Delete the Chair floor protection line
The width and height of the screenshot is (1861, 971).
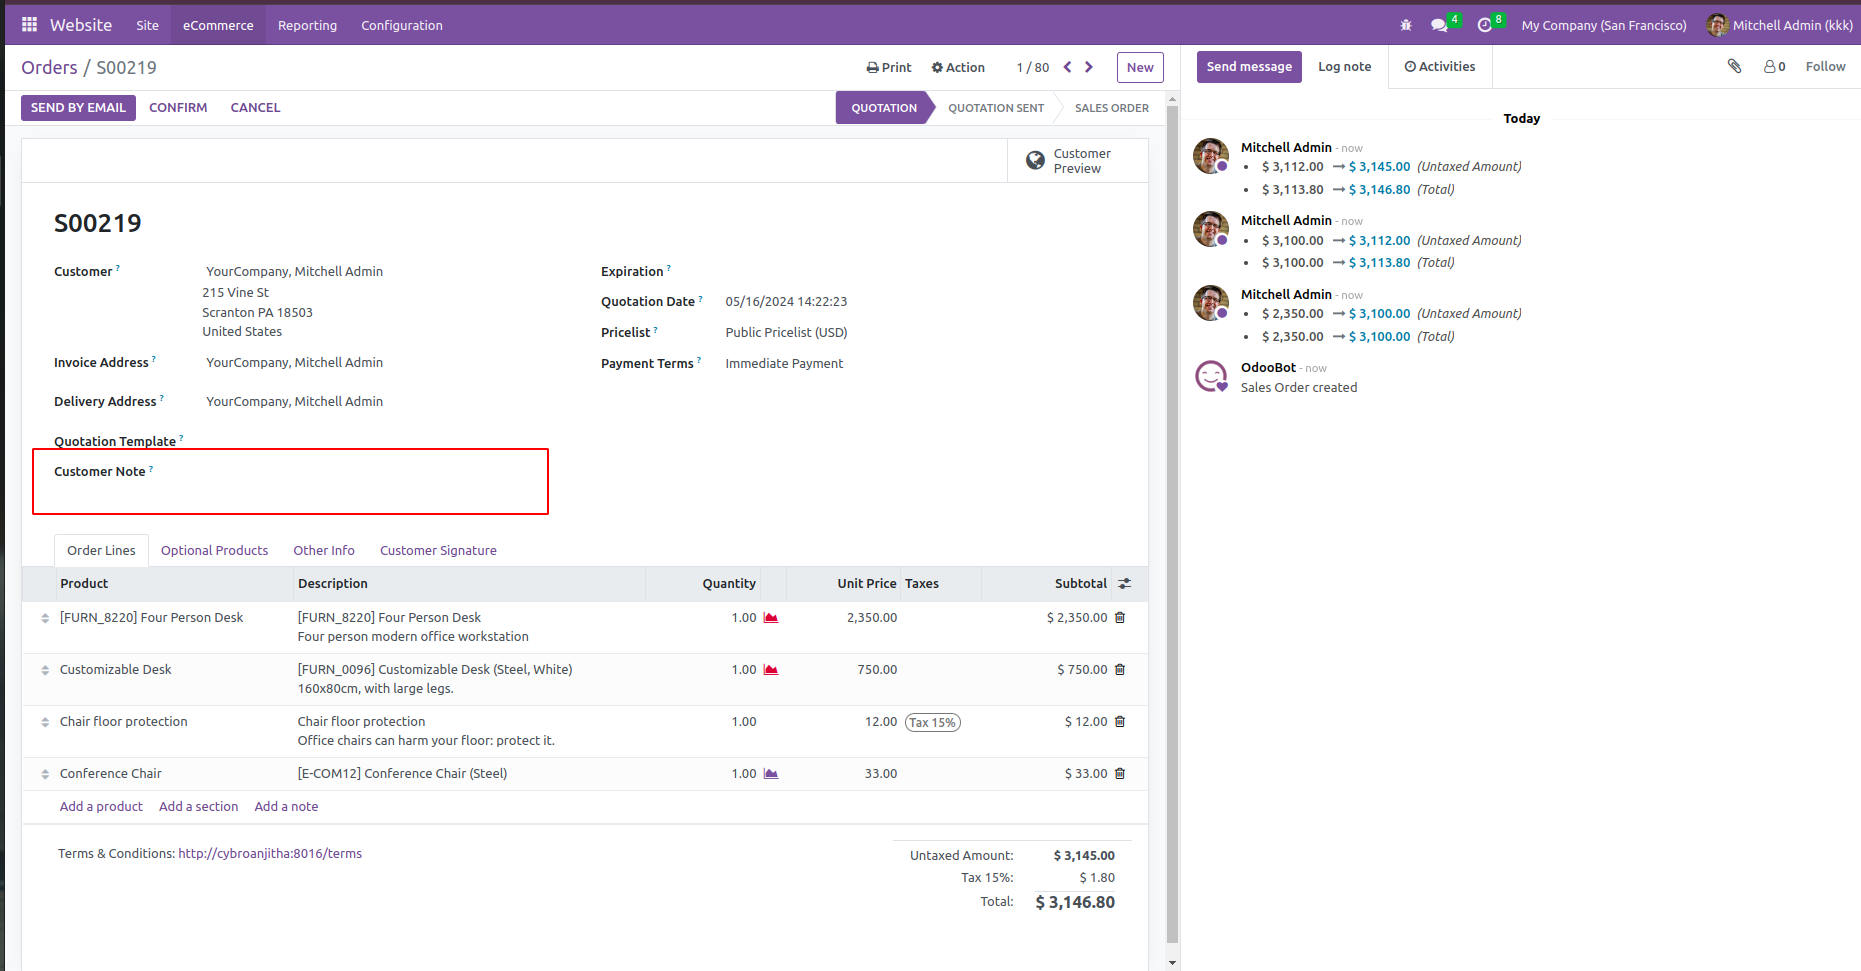pyautogui.click(x=1120, y=722)
